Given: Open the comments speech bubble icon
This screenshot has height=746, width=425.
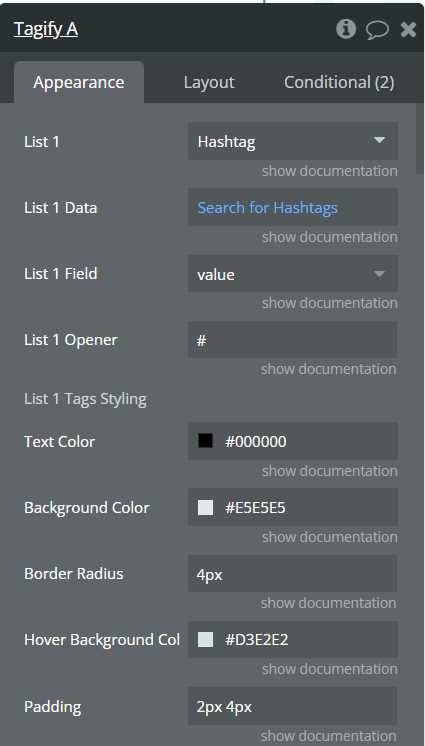Looking at the screenshot, I should 377,30.
